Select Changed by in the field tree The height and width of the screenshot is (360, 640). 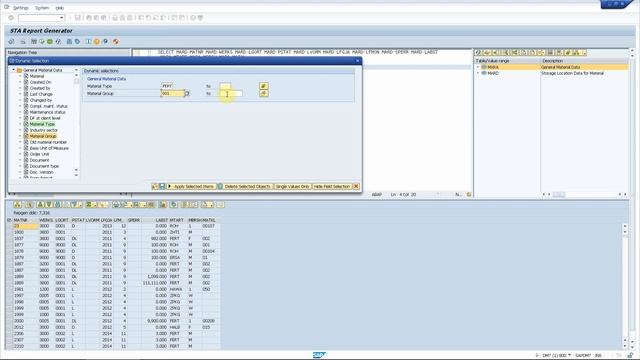[40, 100]
